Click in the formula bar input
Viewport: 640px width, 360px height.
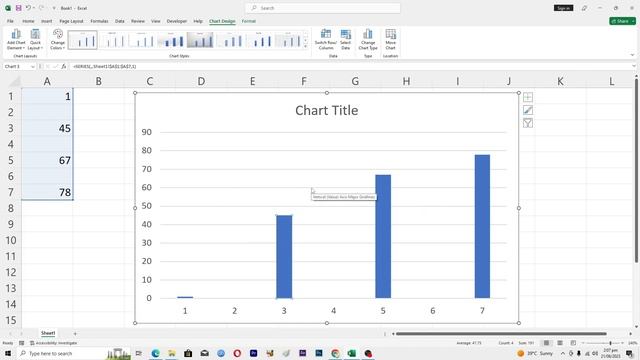point(349,66)
